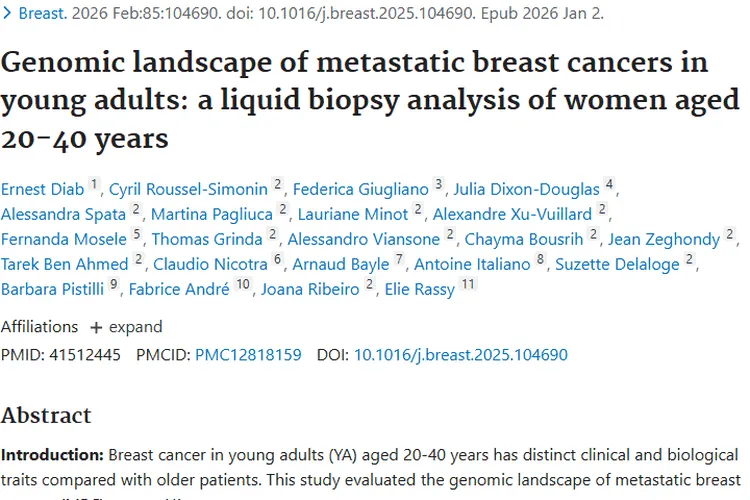Click affiliation superscript 1 after Ernest Diab
The height and width of the screenshot is (500, 750).
click(94, 184)
